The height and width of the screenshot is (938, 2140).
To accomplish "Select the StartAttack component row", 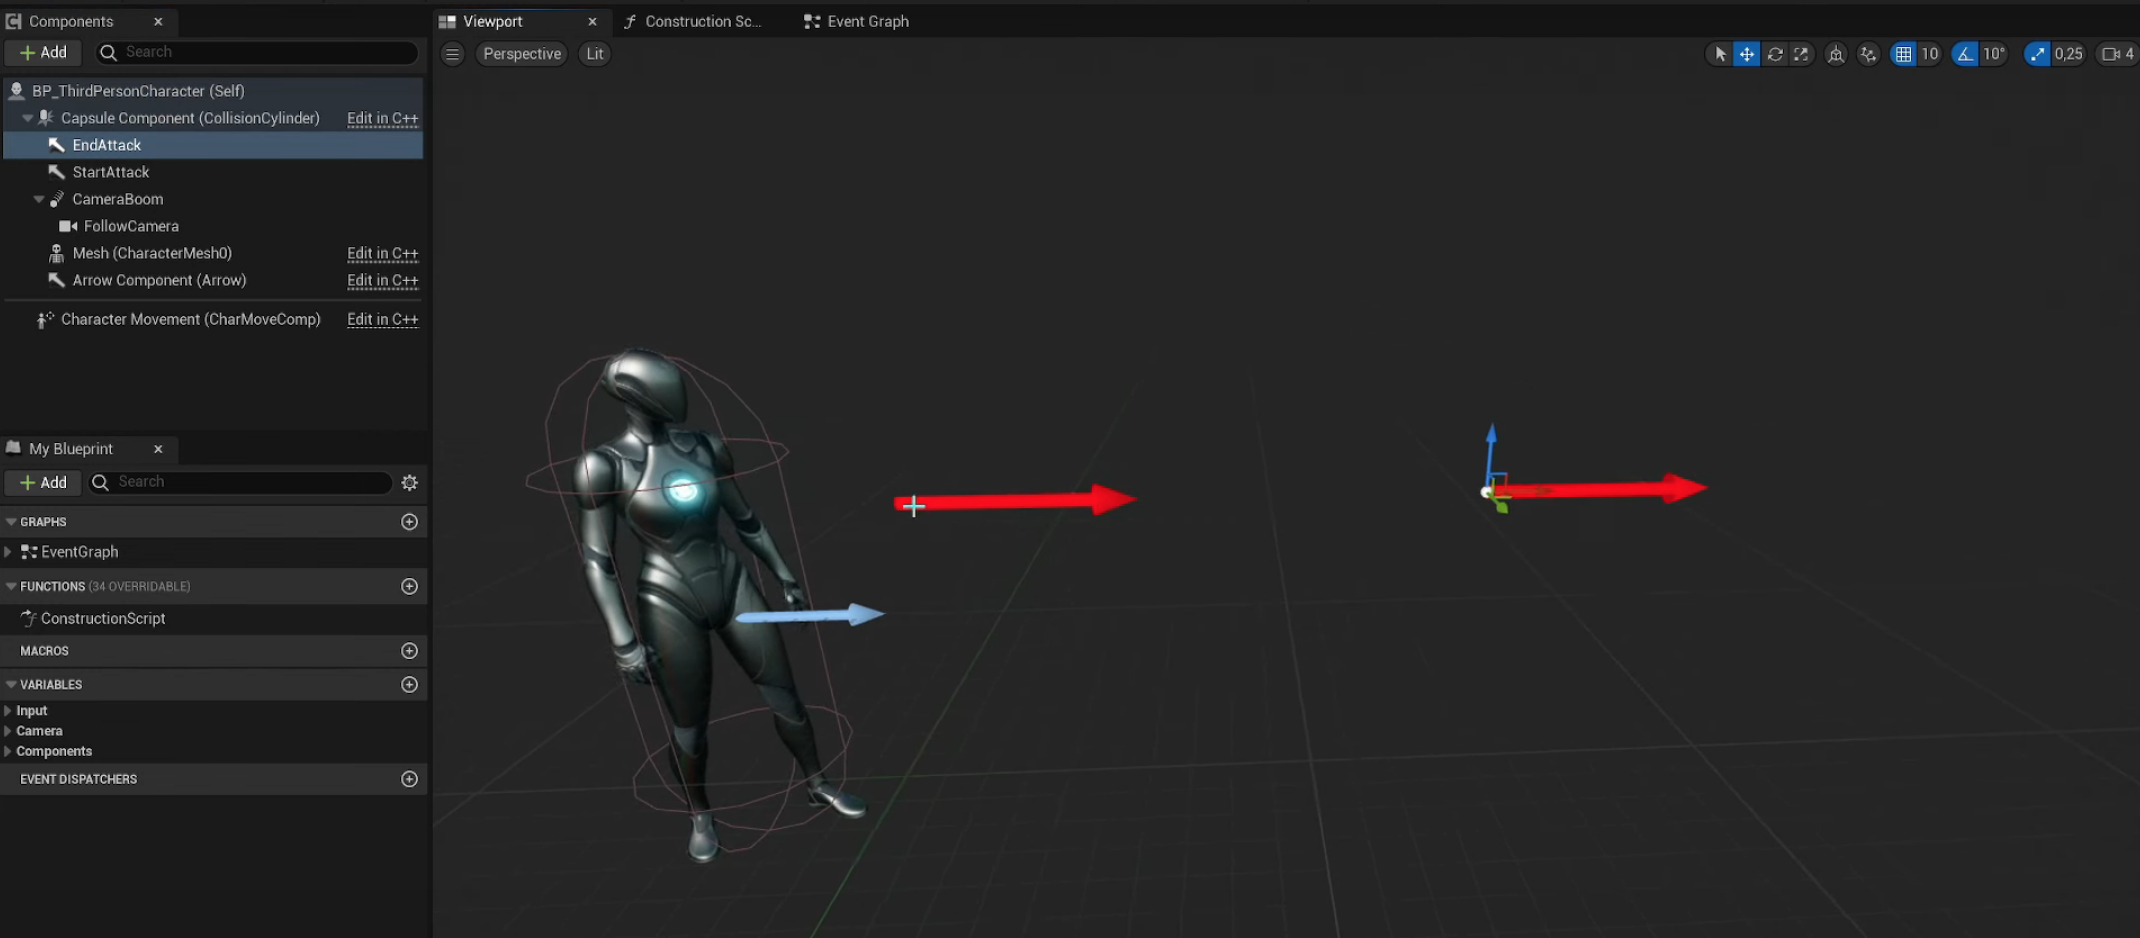I will [x=214, y=172].
